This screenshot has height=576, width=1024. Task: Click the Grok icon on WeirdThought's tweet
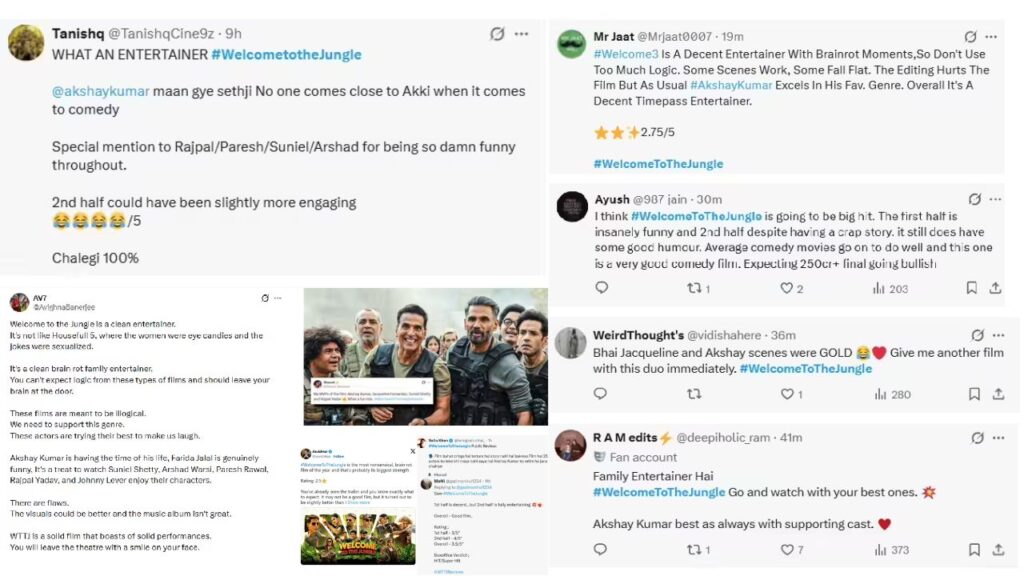pyautogui.click(x=977, y=335)
